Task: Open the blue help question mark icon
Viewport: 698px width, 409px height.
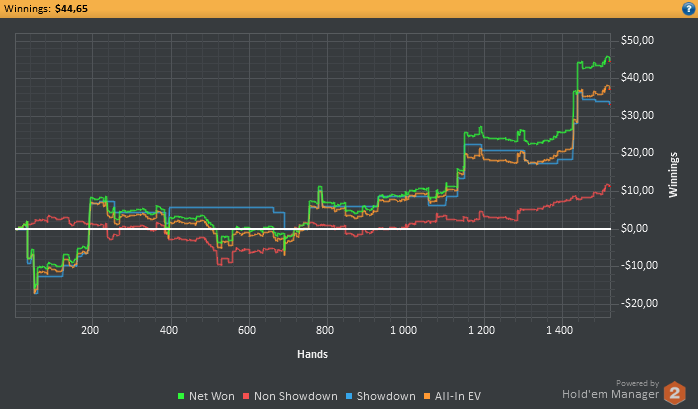Action: pyautogui.click(x=688, y=8)
